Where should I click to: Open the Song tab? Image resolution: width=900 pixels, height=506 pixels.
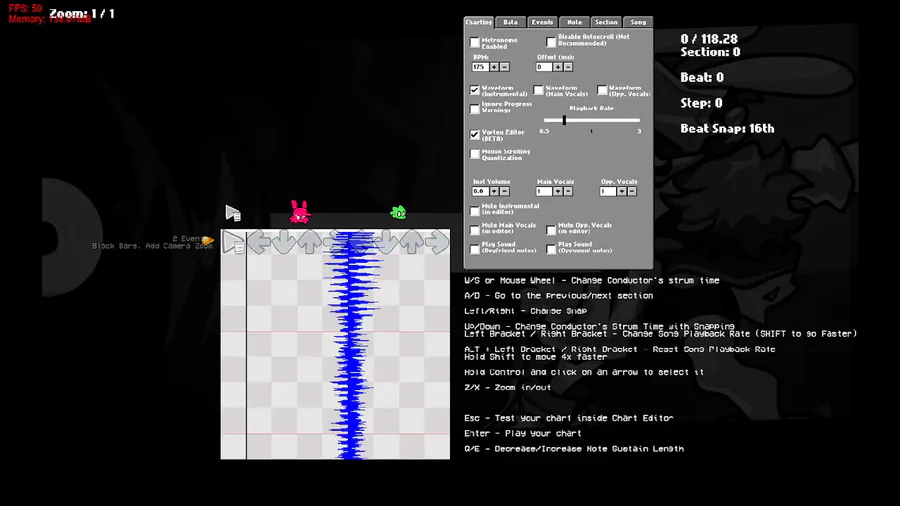coord(638,22)
